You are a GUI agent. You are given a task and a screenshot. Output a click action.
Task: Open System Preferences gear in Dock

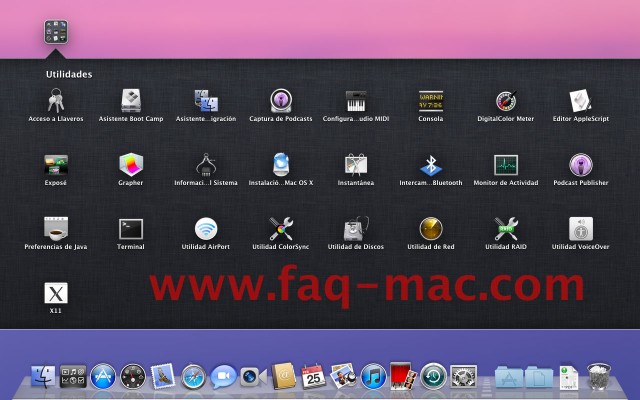click(463, 376)
